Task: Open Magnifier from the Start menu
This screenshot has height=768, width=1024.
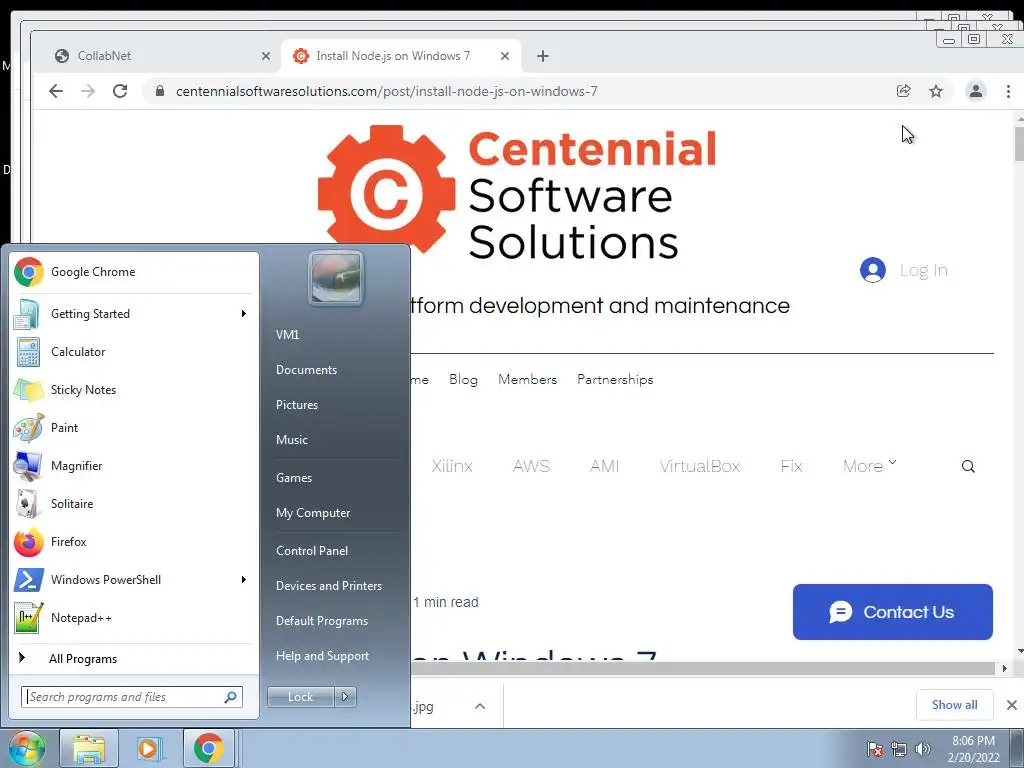Action: [134, 466]
